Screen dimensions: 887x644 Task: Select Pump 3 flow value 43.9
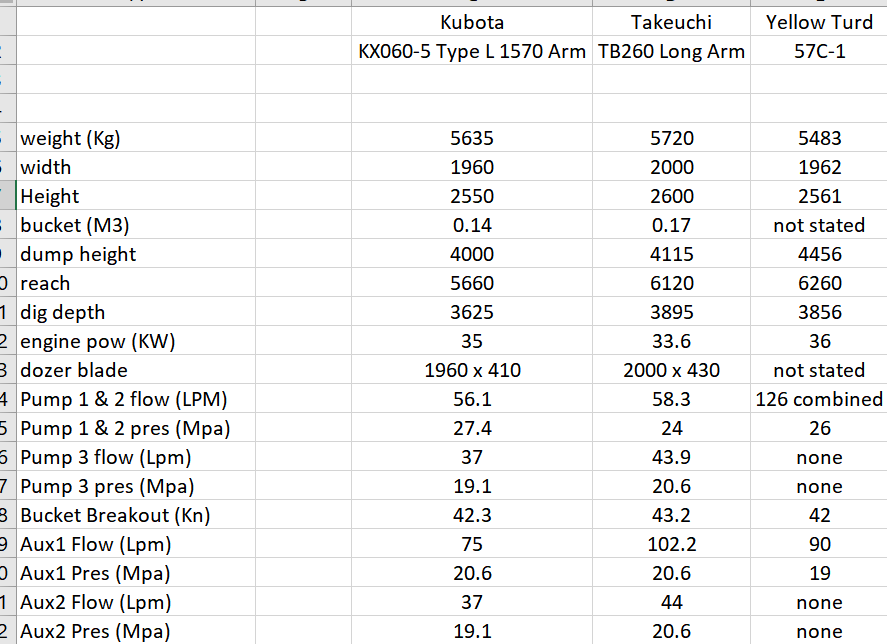671,457
